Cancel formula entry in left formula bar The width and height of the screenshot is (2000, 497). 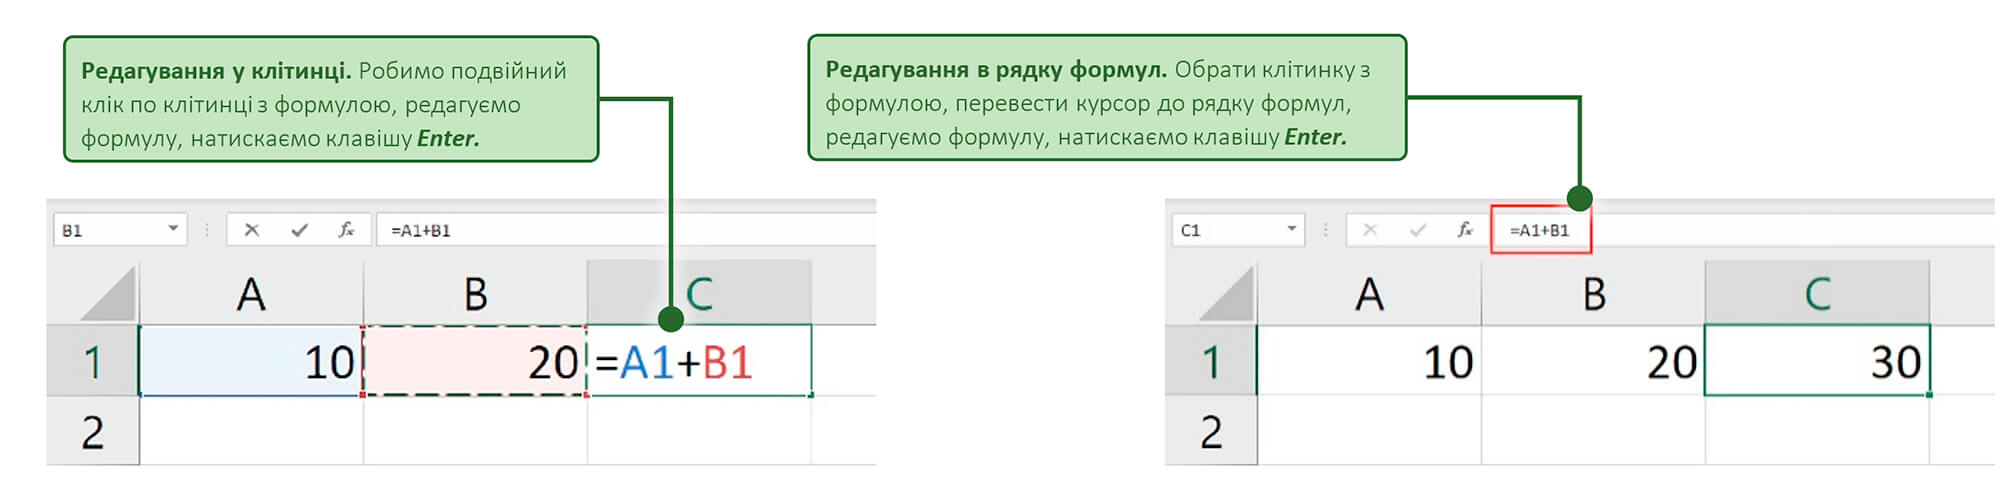click(x=252, y=230)
